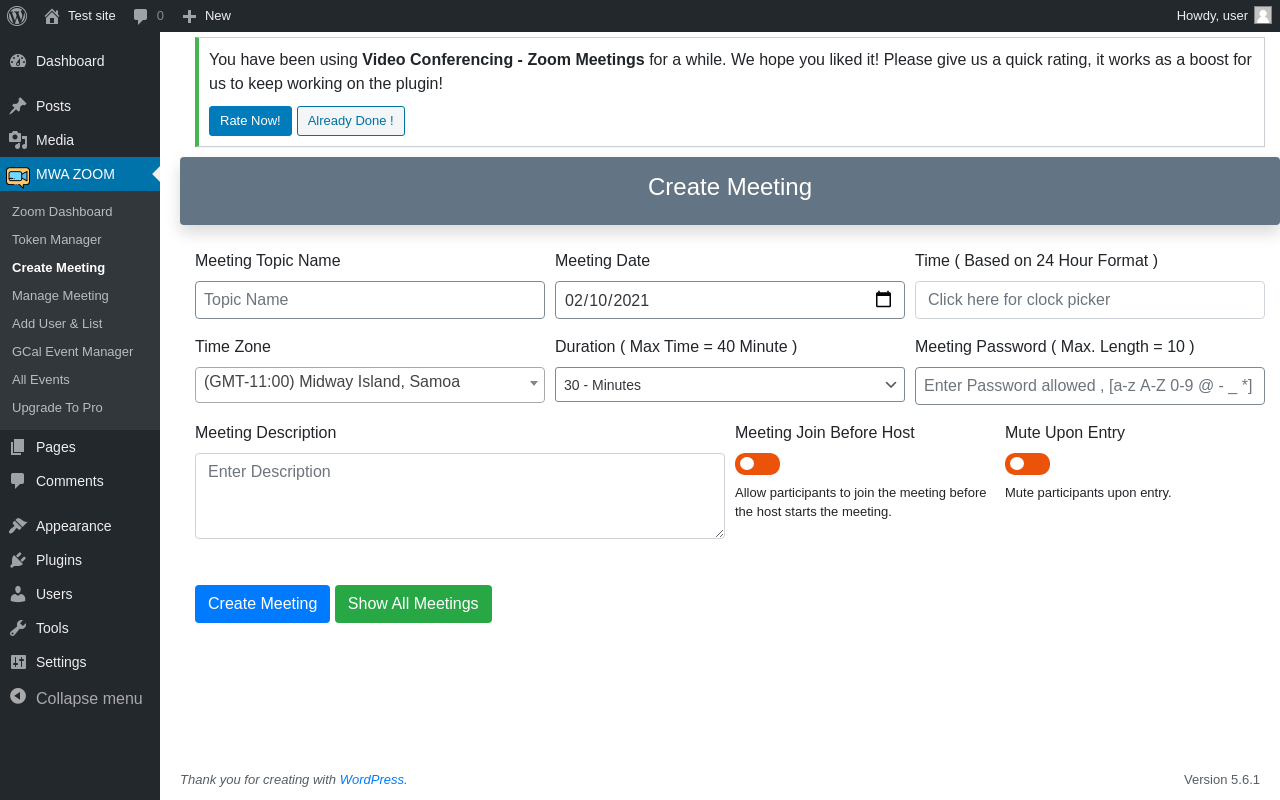Open the comments bubble in admin bar
1280x800 pixels.
(x=140, y=16)
